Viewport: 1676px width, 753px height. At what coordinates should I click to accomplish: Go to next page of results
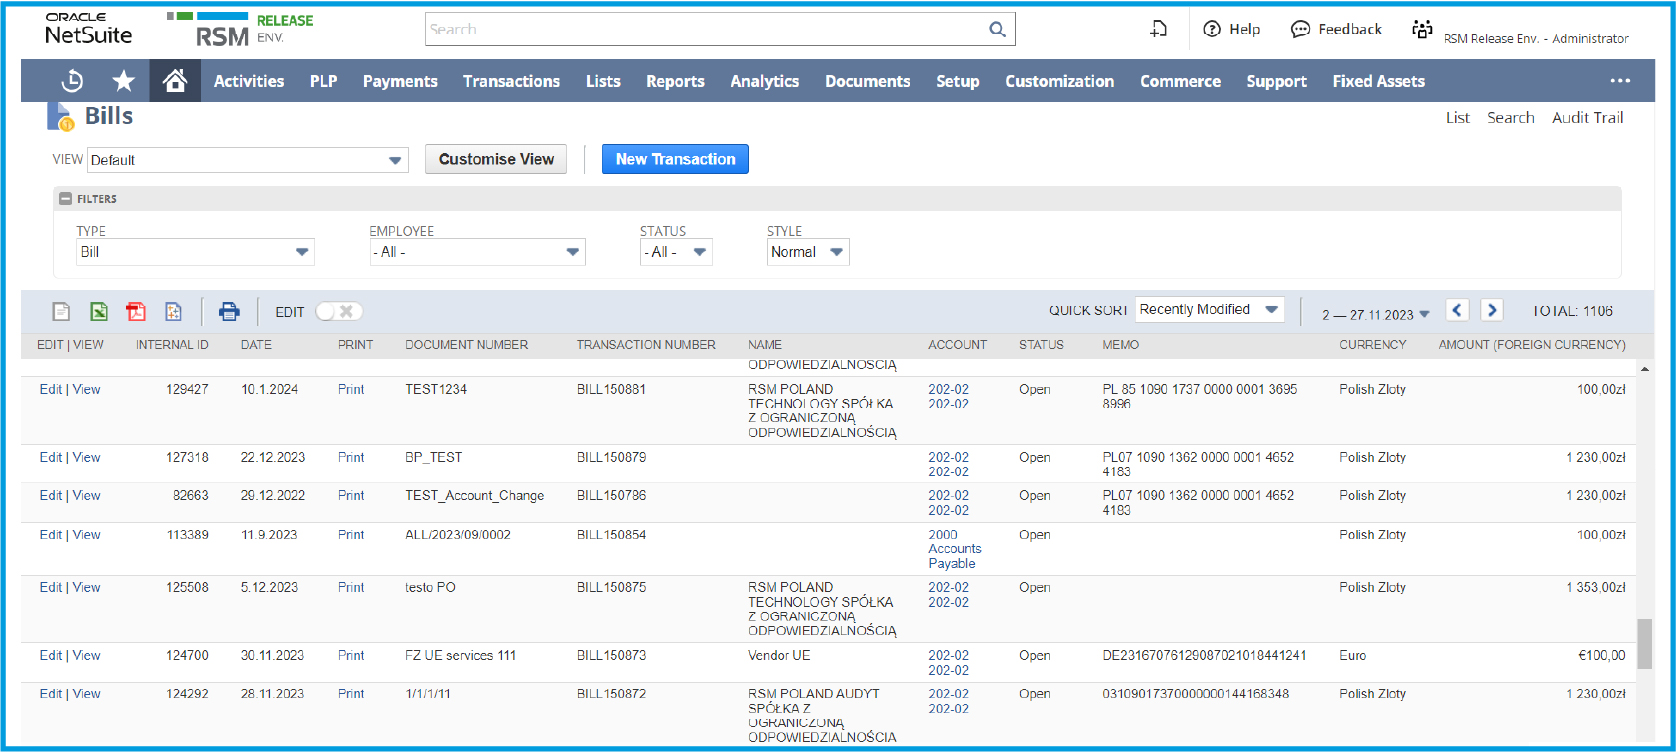click(1492, 310)
